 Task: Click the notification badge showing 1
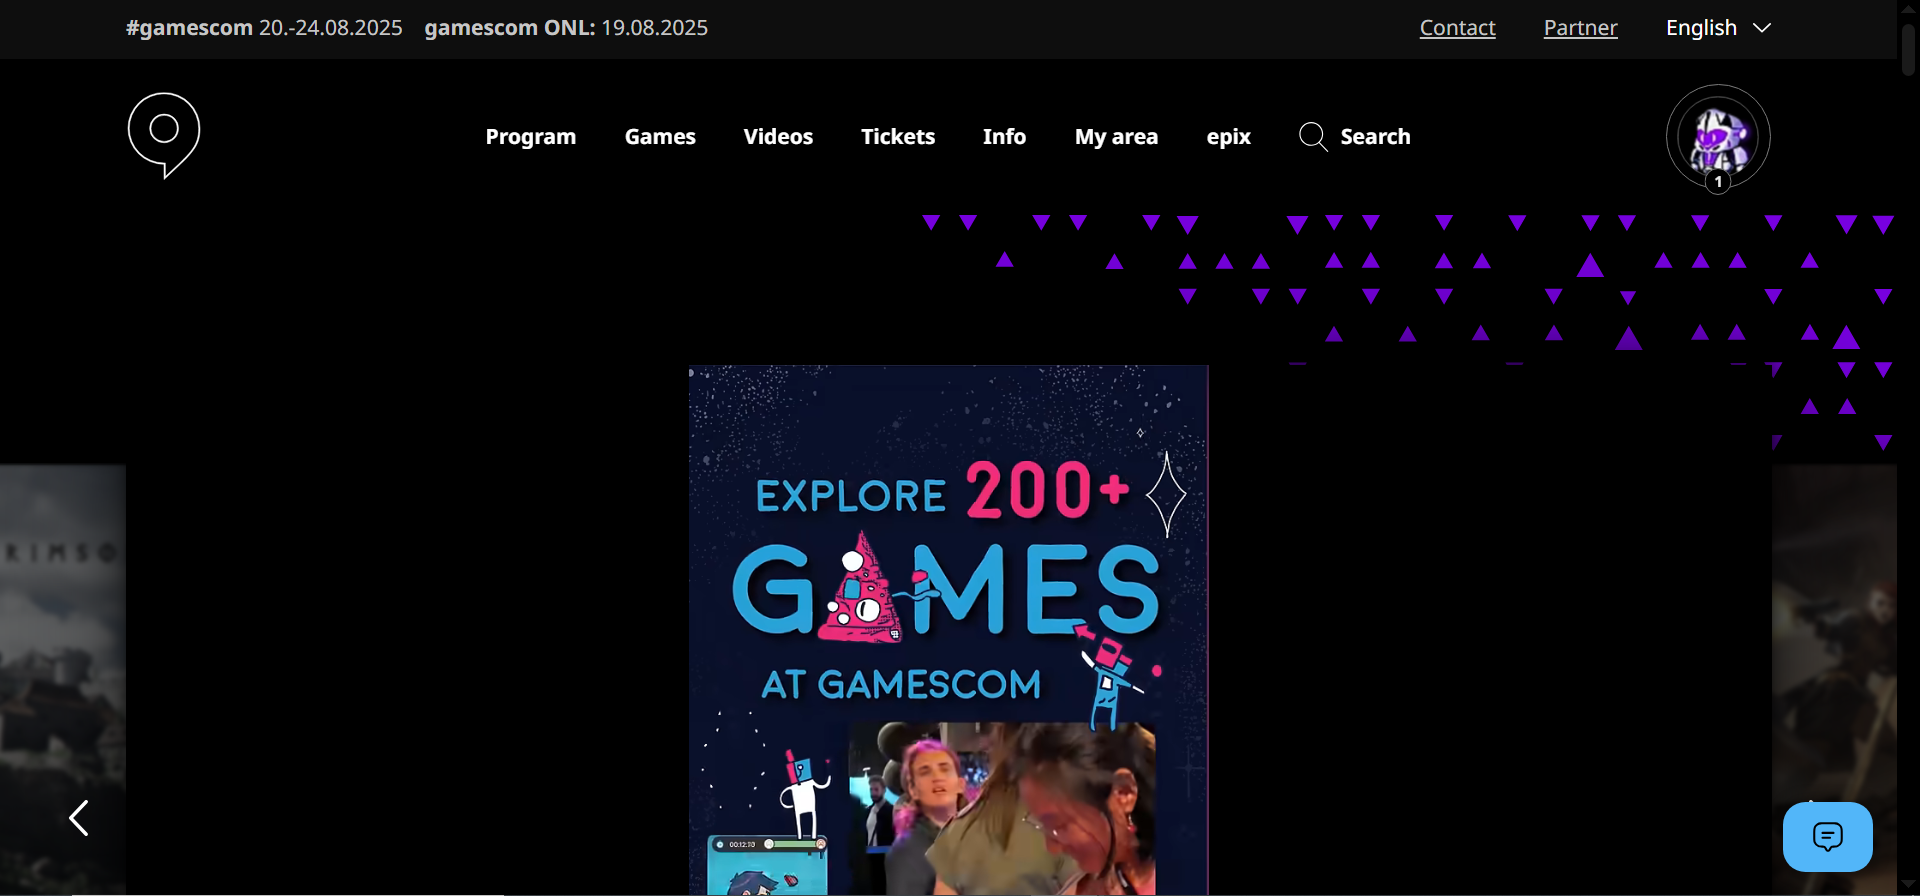coord(1718,182)
